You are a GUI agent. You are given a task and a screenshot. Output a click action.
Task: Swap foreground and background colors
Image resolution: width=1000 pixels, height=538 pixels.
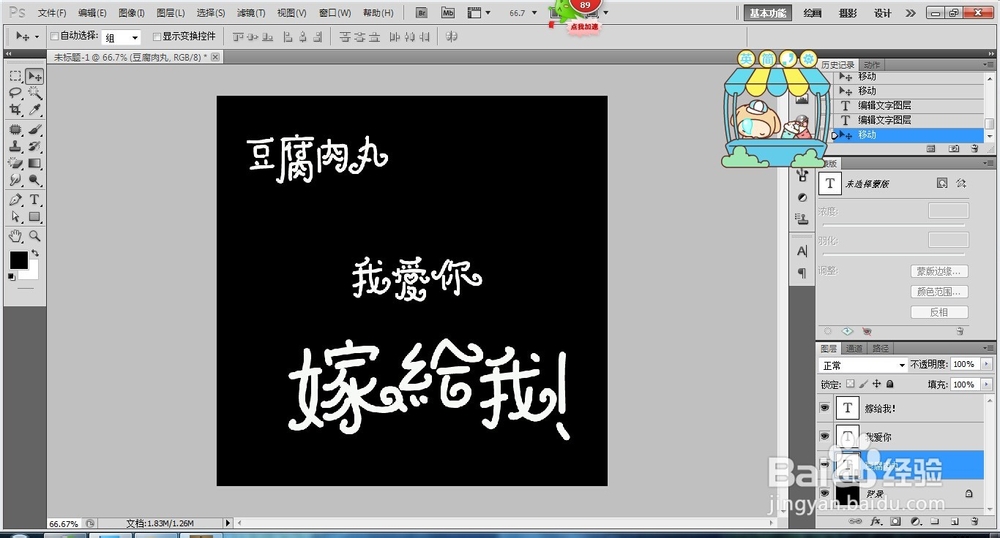point(35,253)
